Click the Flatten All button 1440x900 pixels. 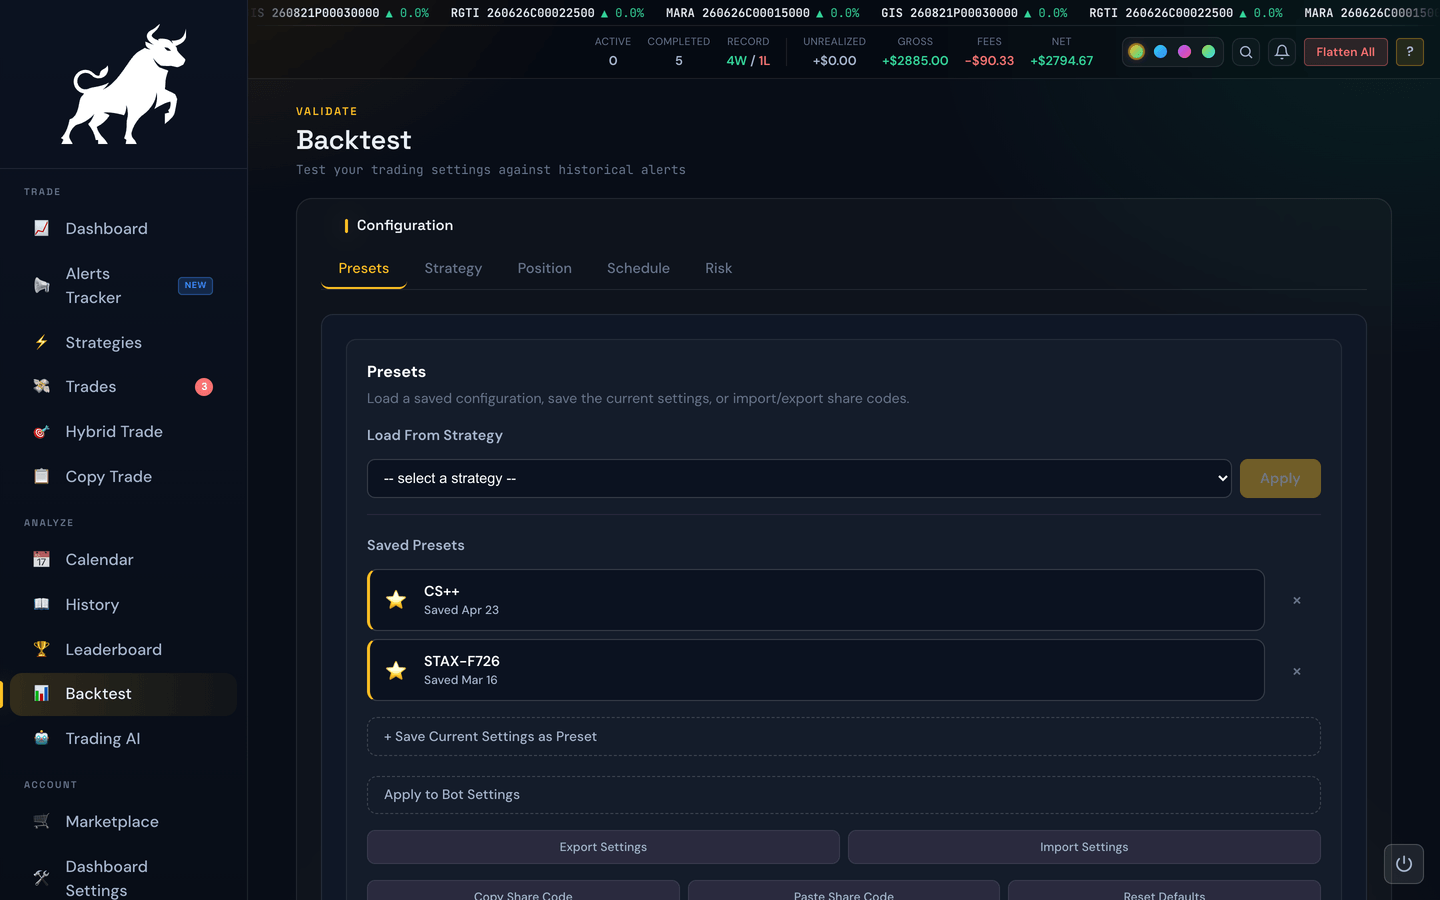[x=1345, y=52]
